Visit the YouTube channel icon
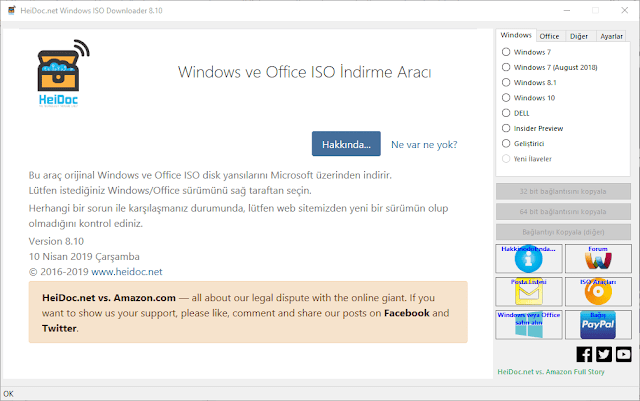Image resolution: width=640 pixels, height=401 pixels. [623, 354]
